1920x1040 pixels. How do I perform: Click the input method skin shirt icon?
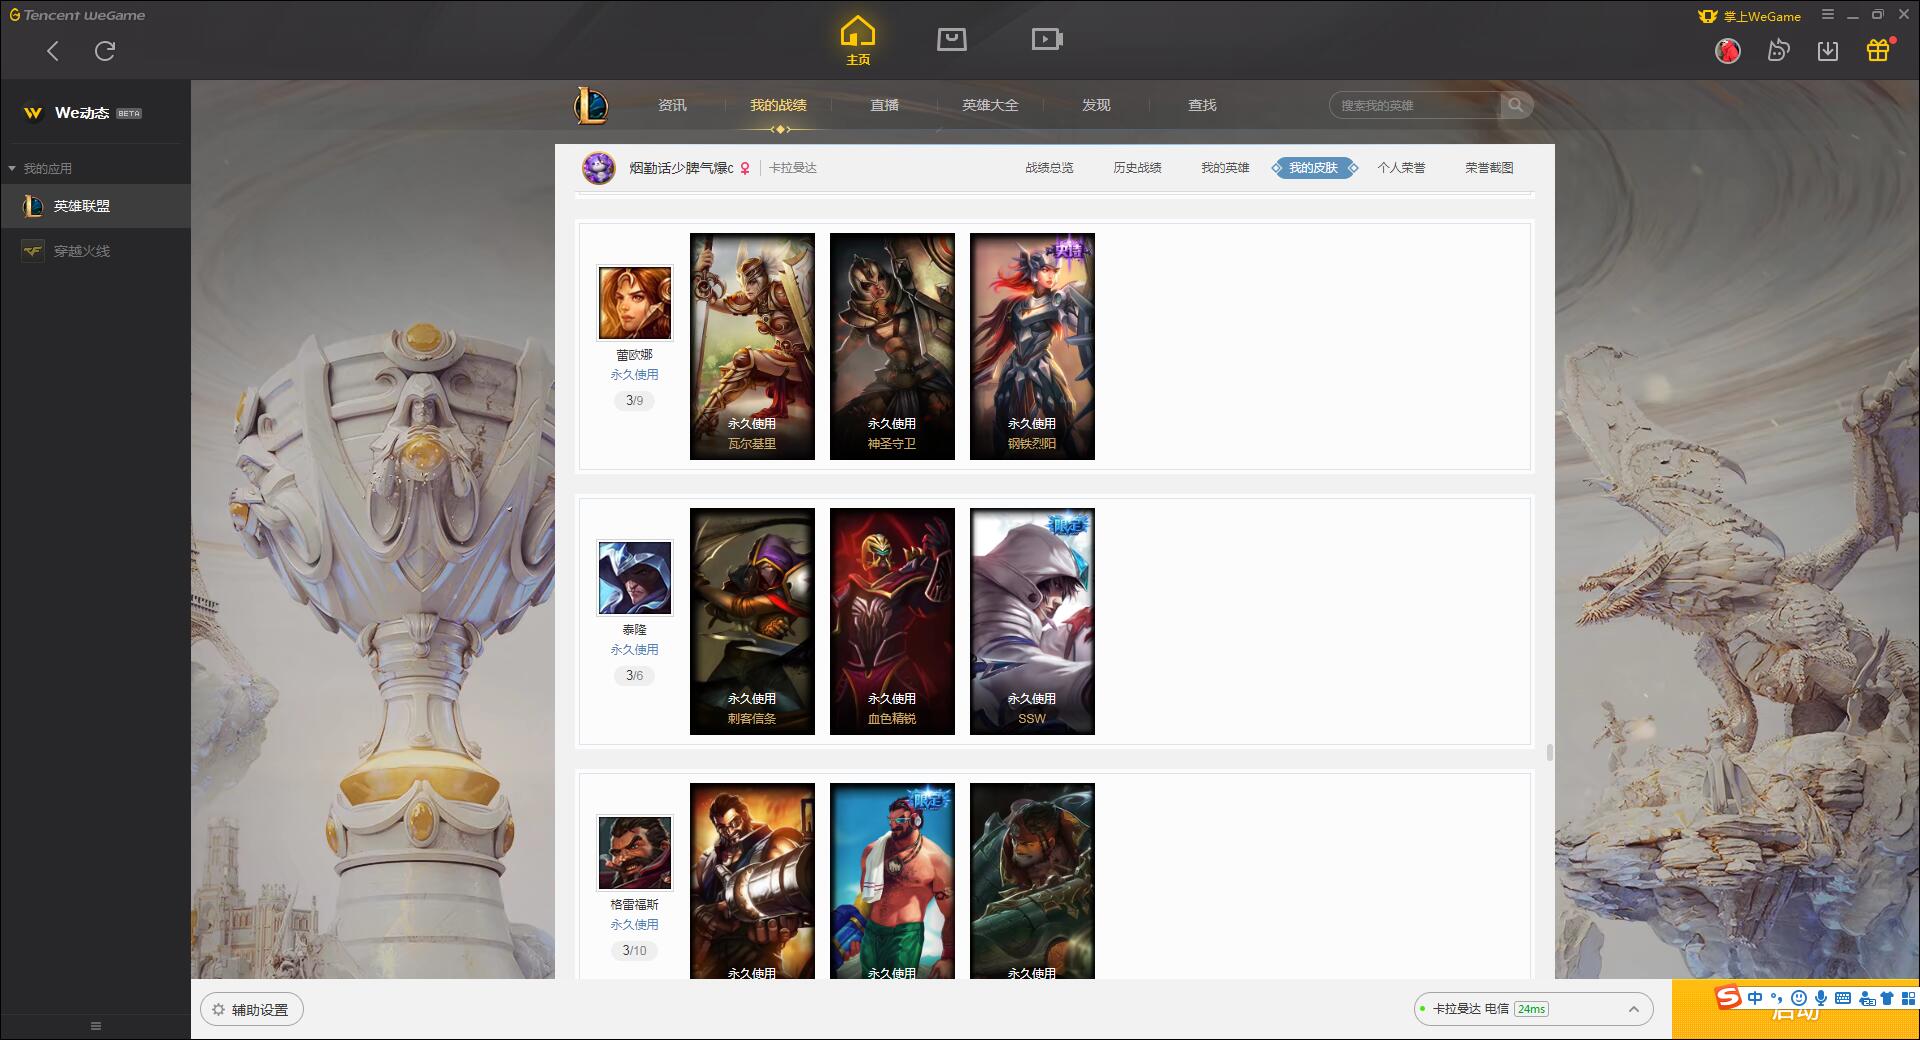point(1887,998)
